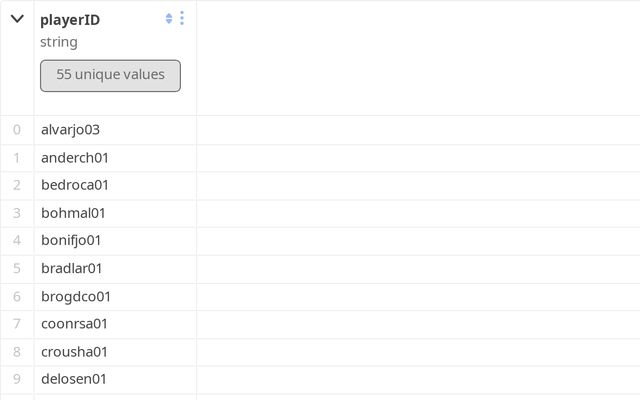Select cell alvarjo03

click(x=70, y=130)
